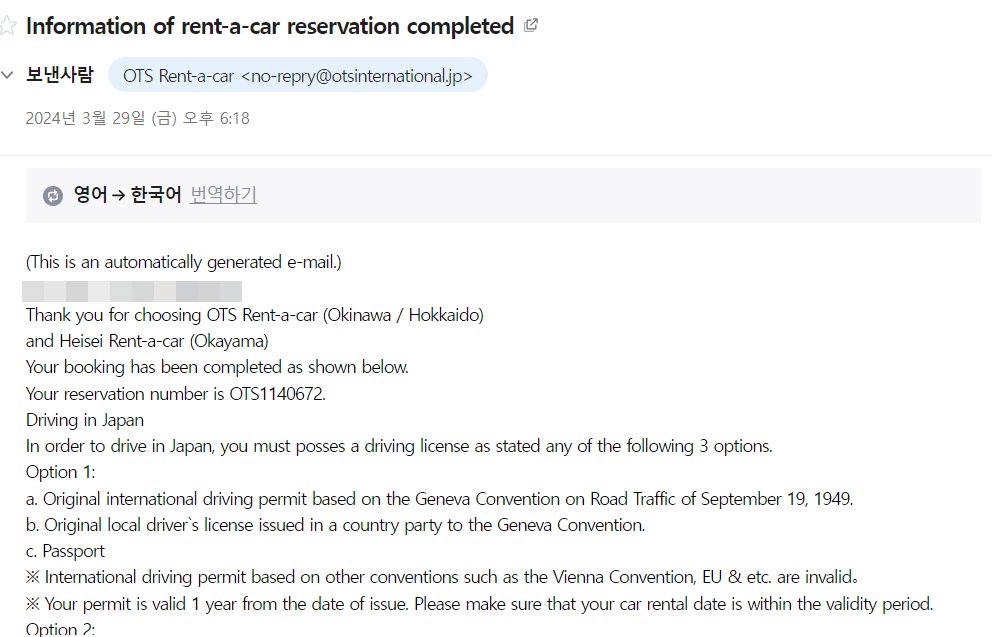The width and height of the screenshot is (992, 637).
Task: Click the "Driving in Japan" line
Action: tap(85, 420)
